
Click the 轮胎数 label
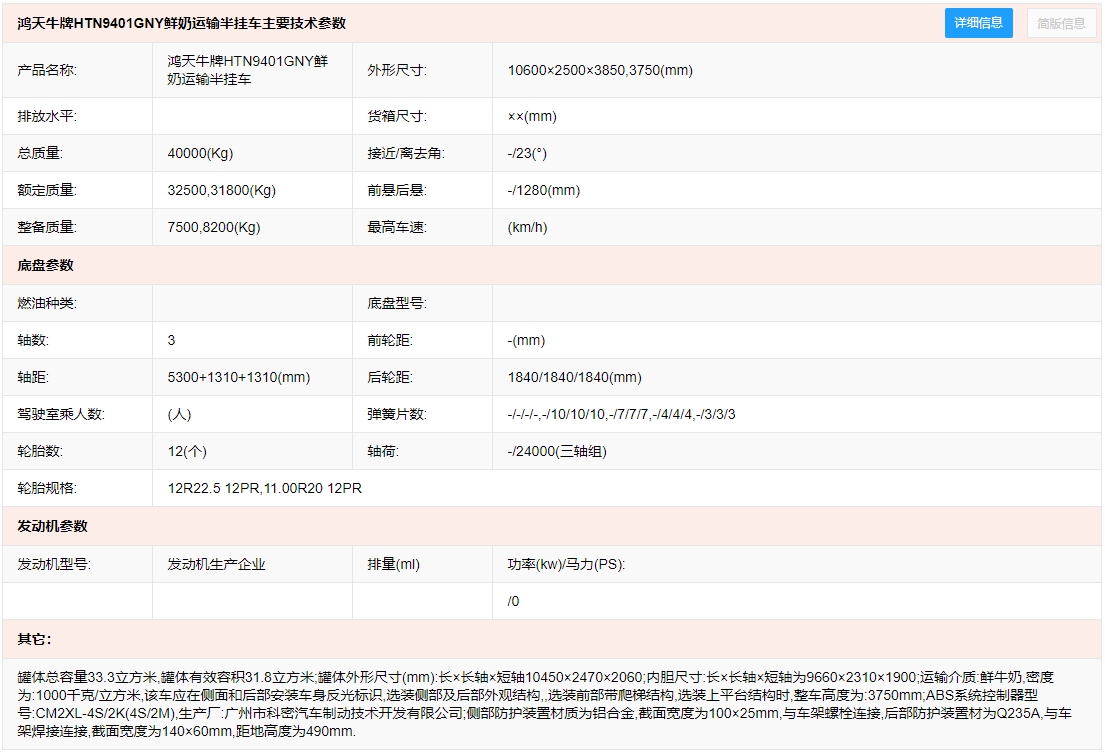coord(40,452)
